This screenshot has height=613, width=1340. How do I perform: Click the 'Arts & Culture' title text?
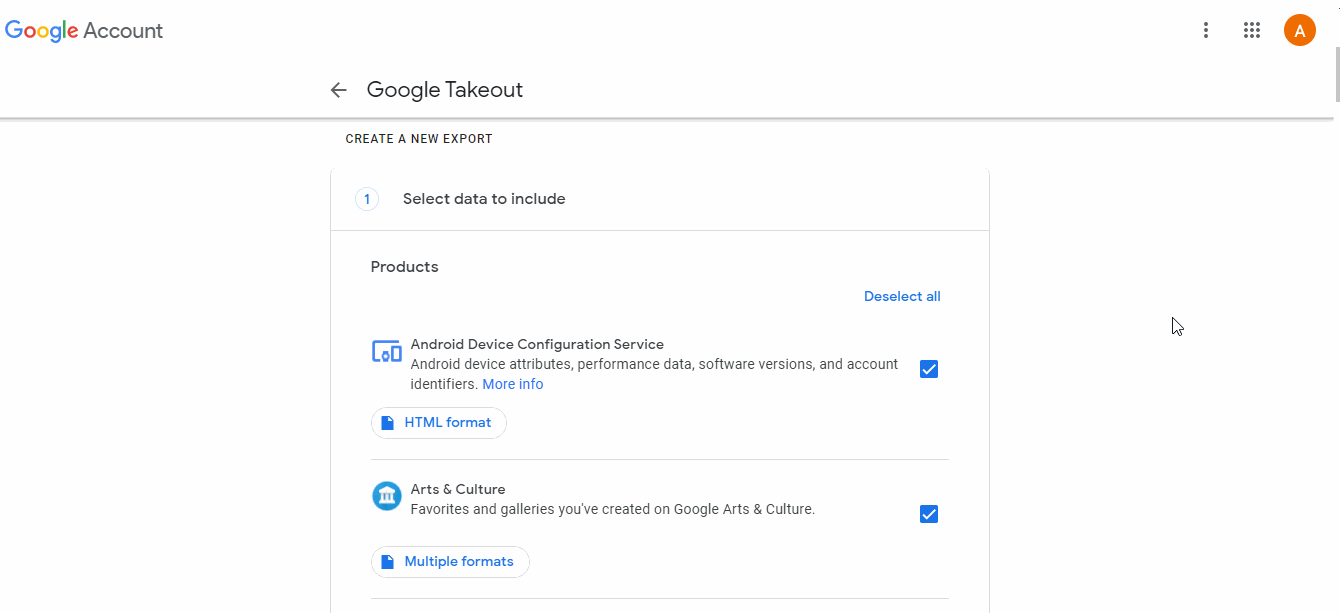click(x=458, y=489)
